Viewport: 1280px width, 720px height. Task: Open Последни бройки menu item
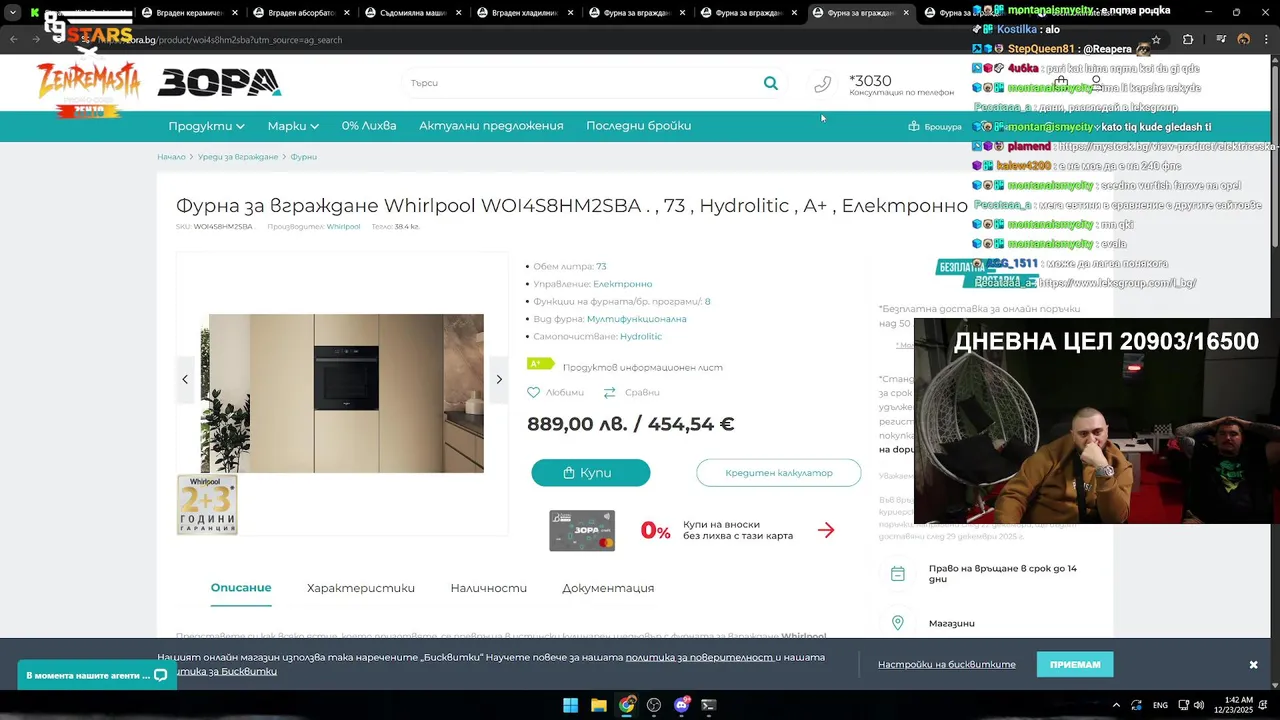[x=639, y=126]
